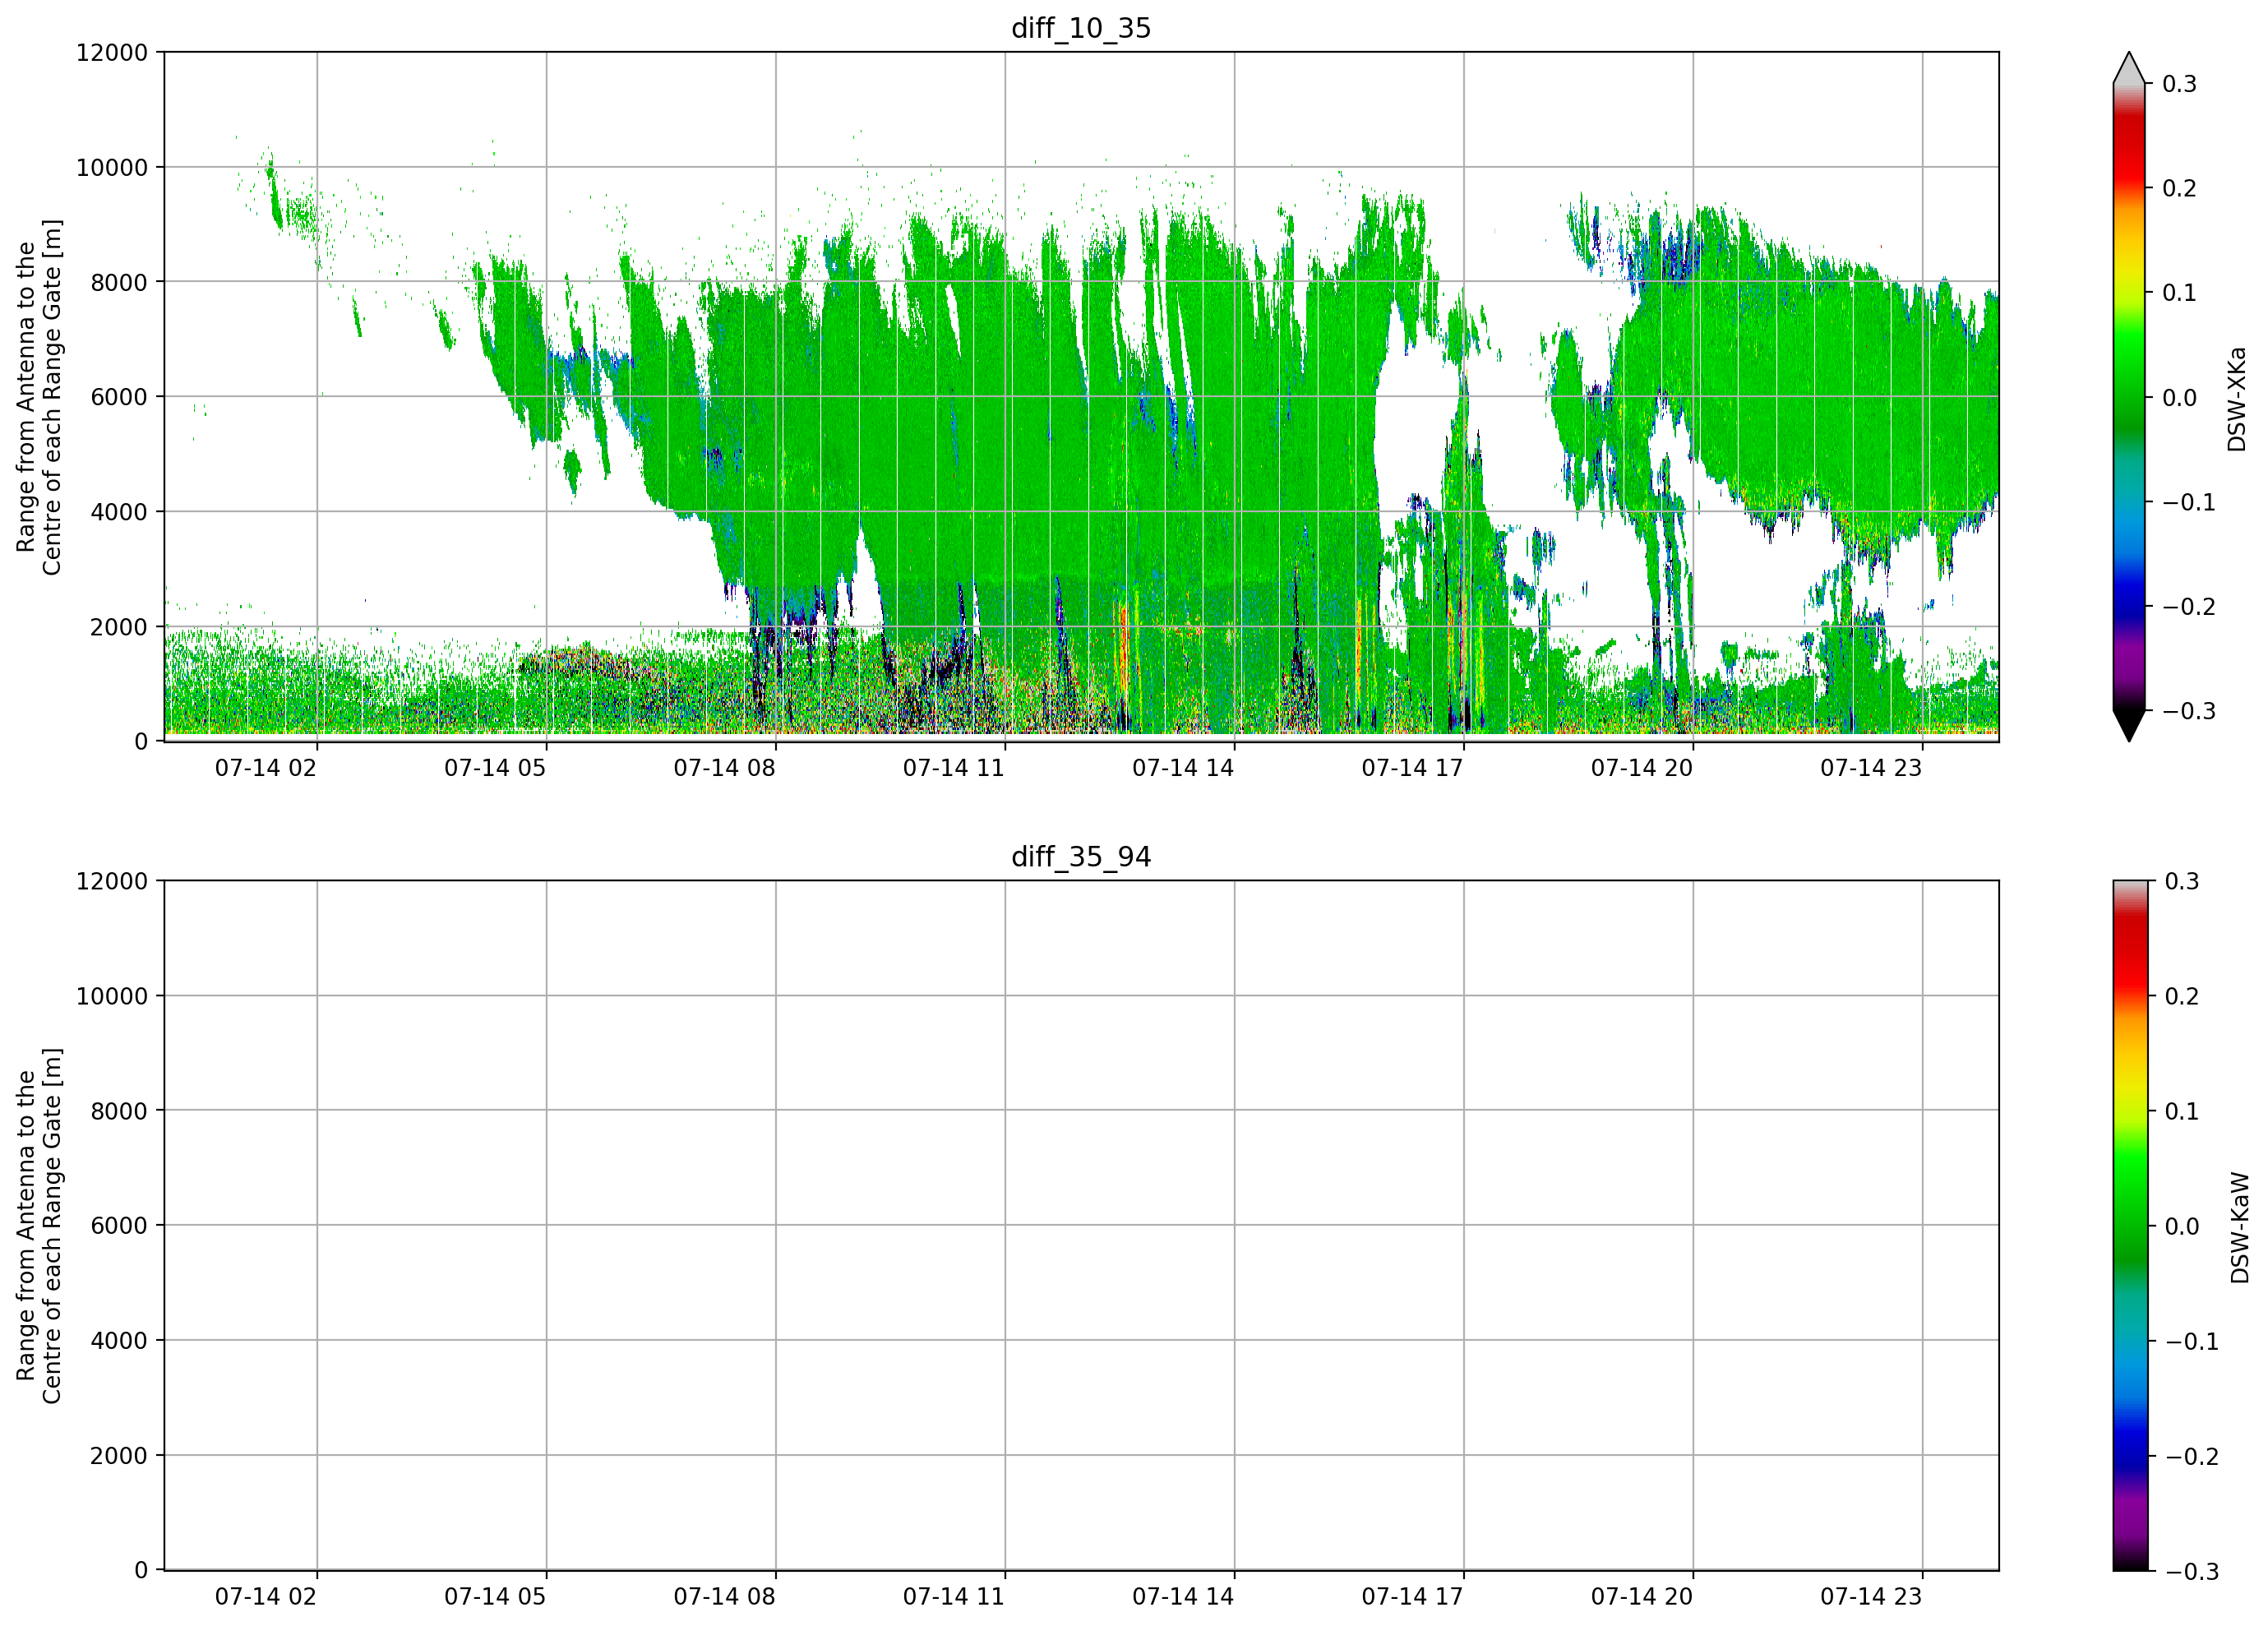Screen dimensions: 2268x1626
Task: Click the 10000 y-tick of diff_35_94
Action: [x=112, y=996]
